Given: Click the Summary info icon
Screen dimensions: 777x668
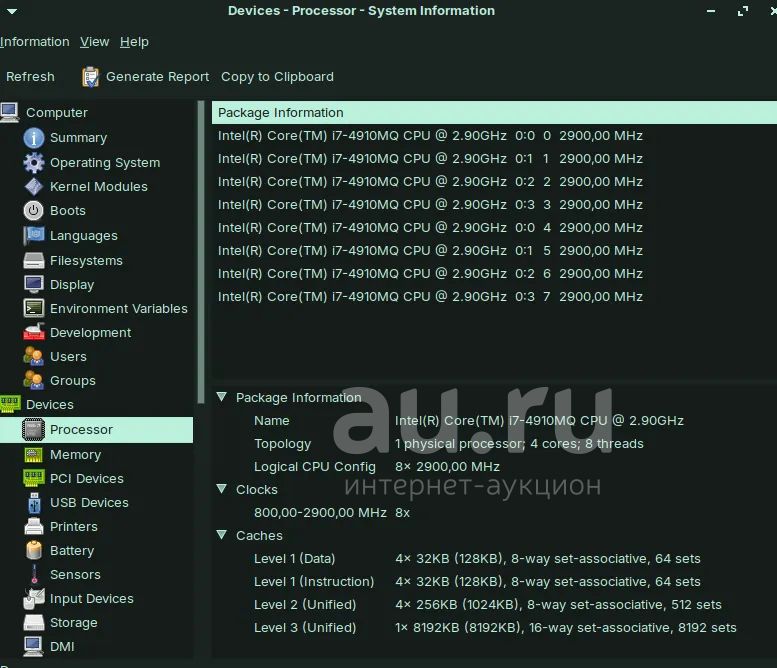Looking at the screenshot, I should (34, 138).
